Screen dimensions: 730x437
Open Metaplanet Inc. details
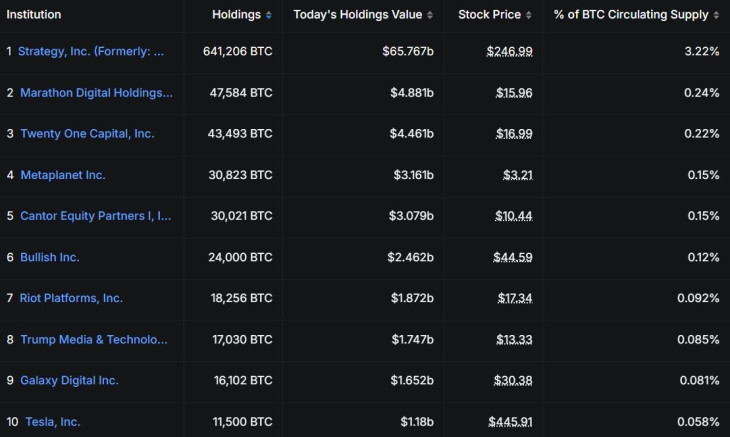click(x=62, y=175)
